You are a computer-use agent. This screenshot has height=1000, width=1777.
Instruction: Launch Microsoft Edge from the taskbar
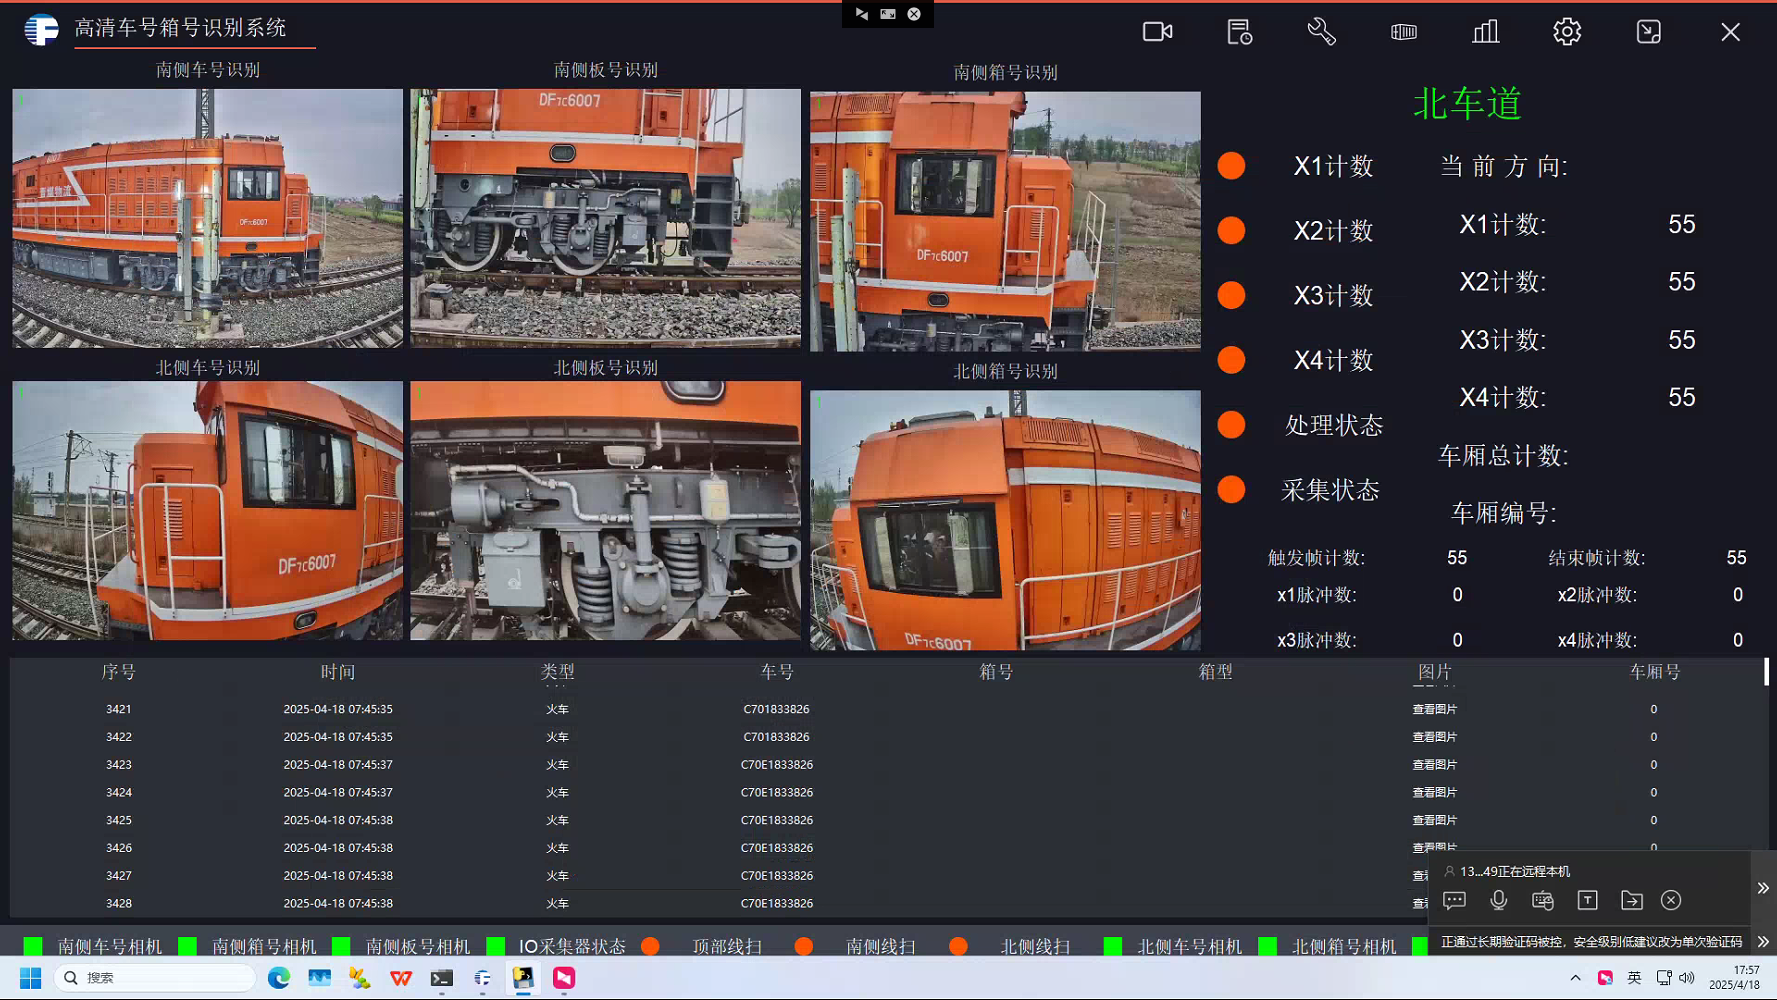pyautogui.click(x=279, y=978)
